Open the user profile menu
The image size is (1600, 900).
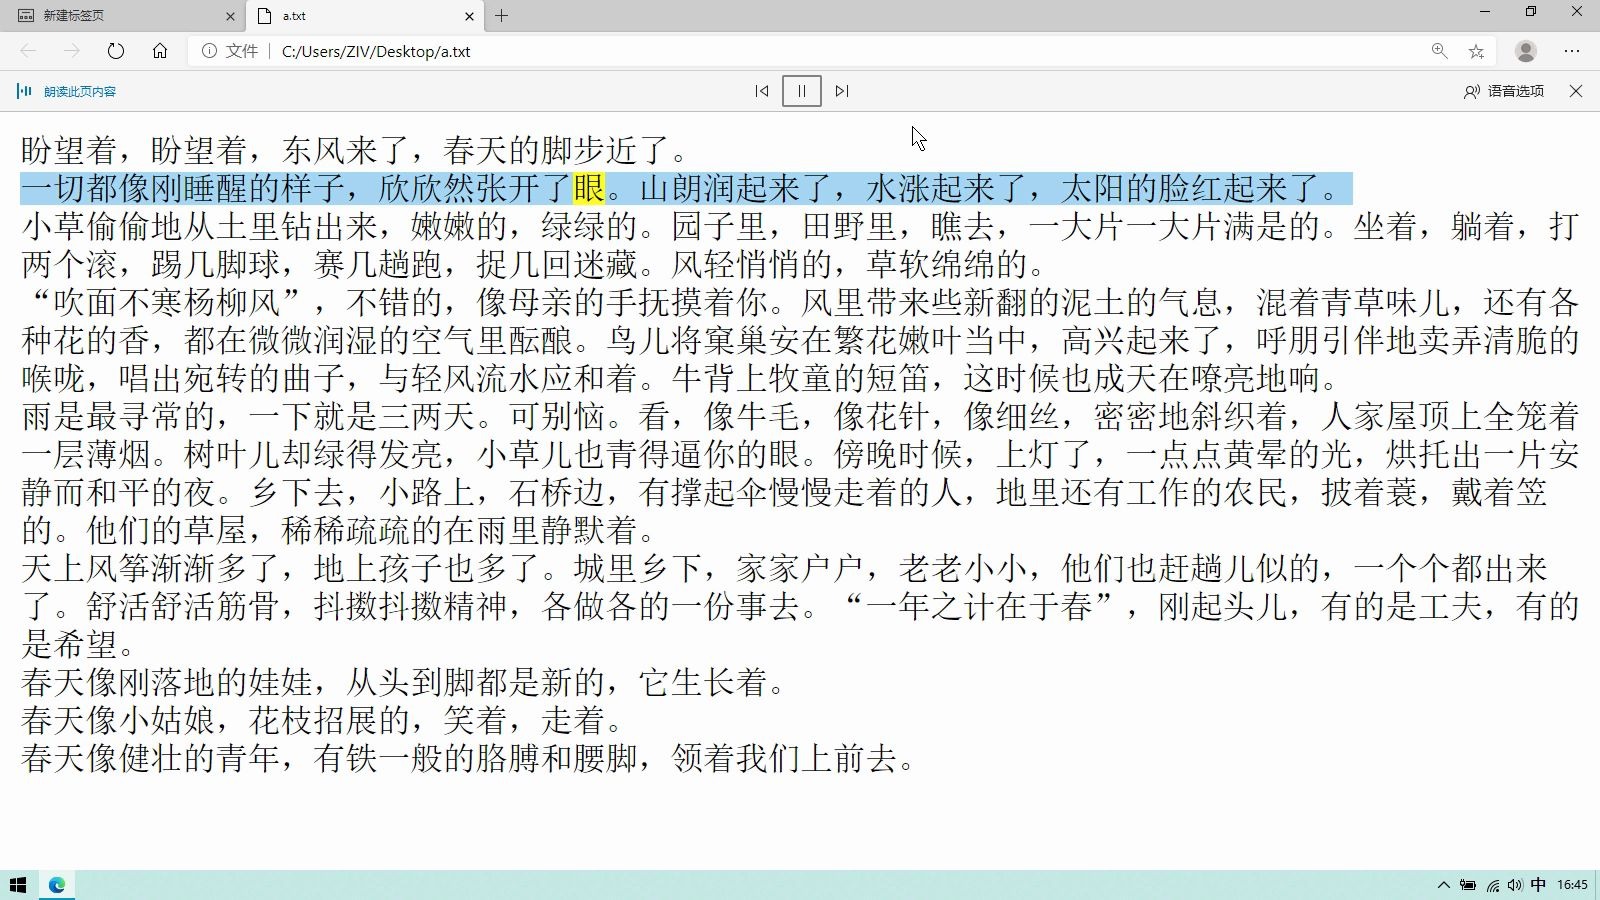tap(1526, 51)
